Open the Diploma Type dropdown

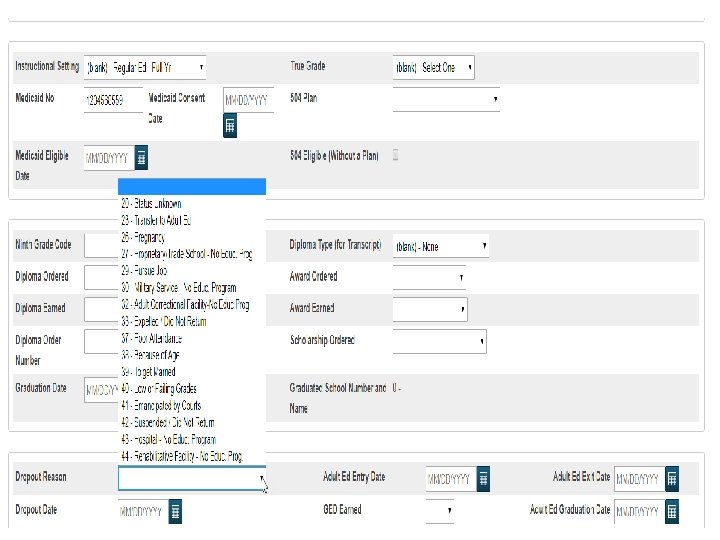(x=441, y=246)
